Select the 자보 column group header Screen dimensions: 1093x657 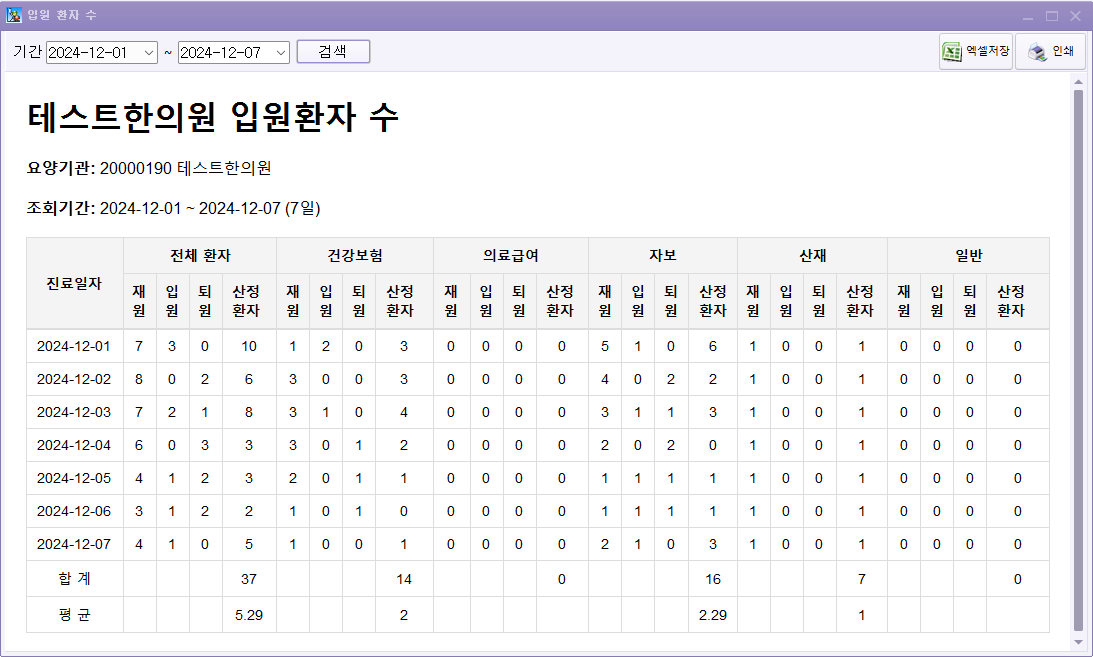tap(662, 256)
